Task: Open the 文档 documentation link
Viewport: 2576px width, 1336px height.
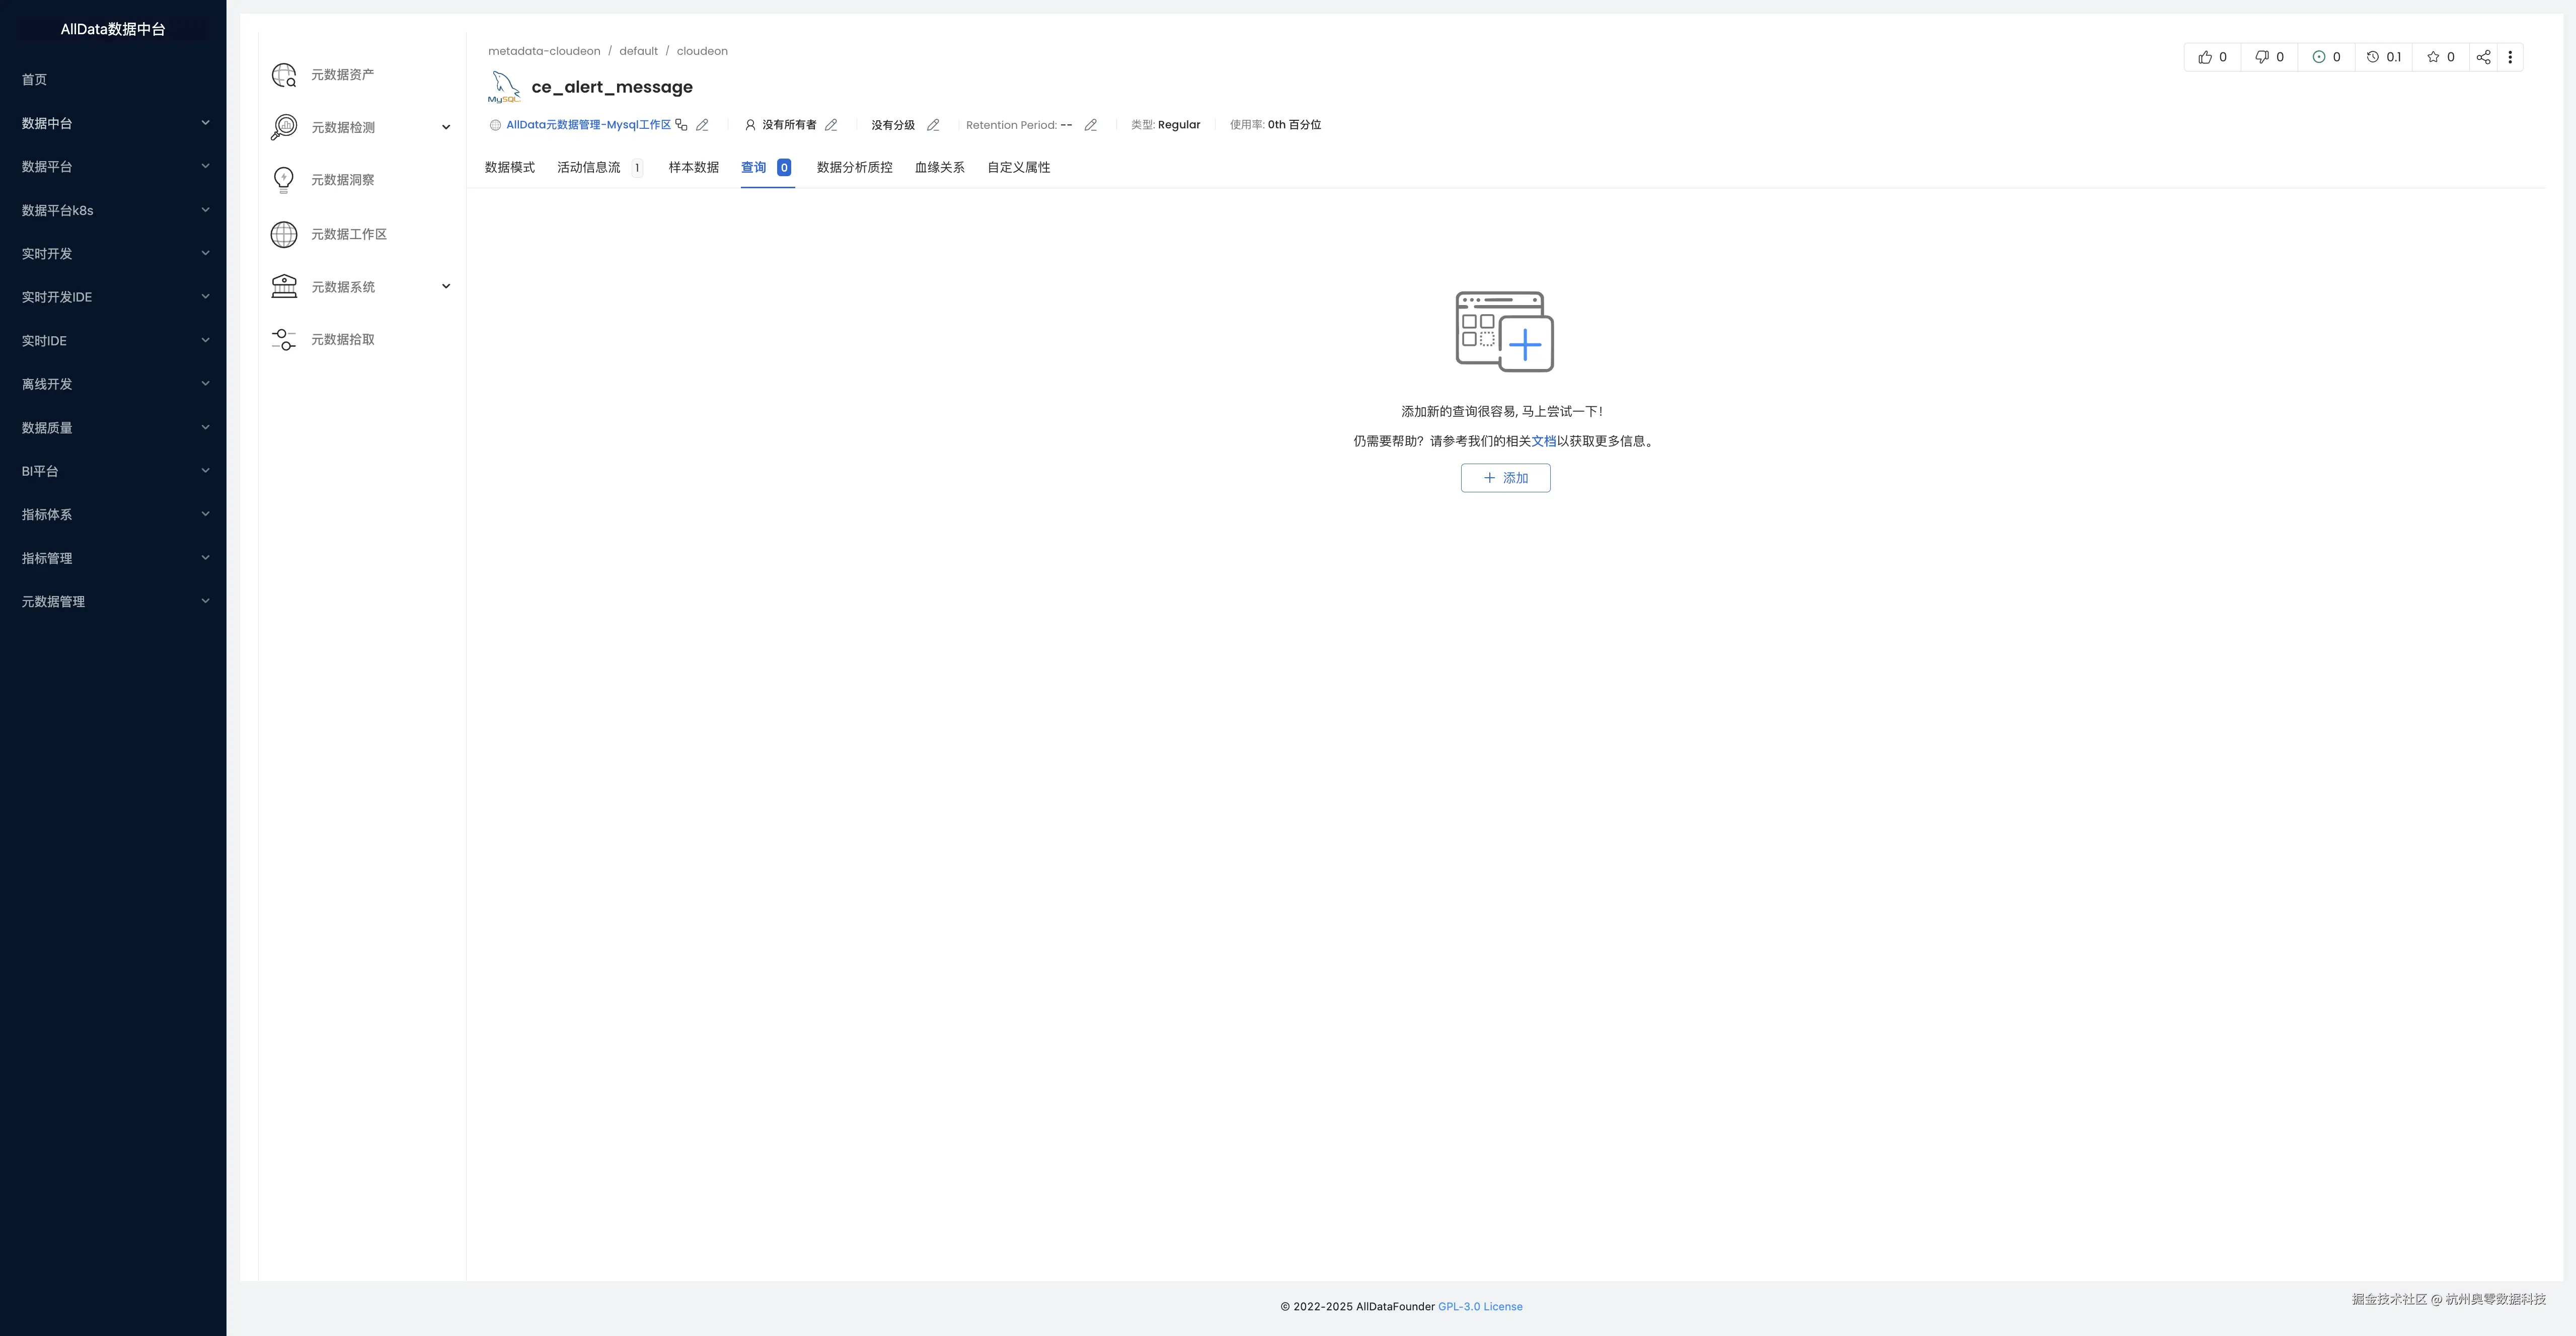Action: coord(1543,441)
